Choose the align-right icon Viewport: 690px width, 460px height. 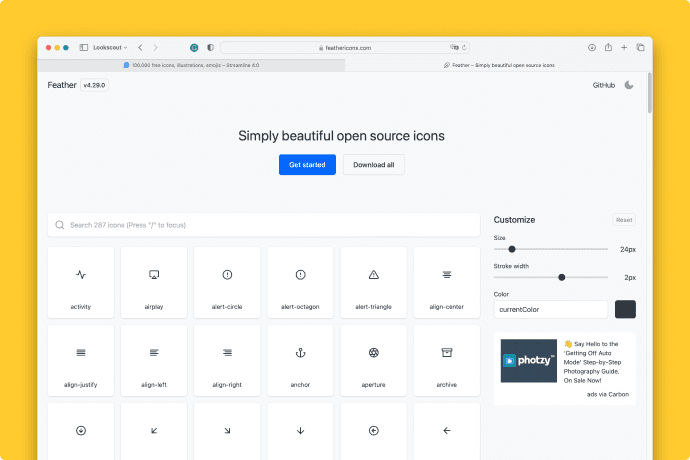(227, 360)
